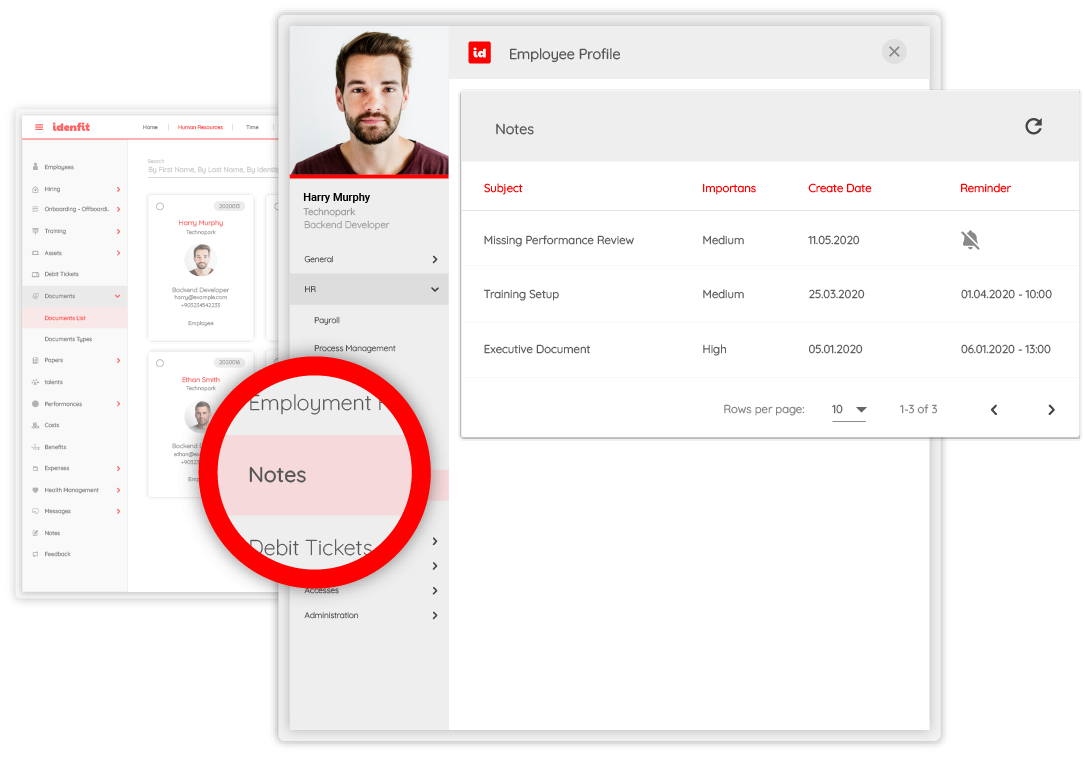1084x757 pixels.
Task: Expand the Performances submenu arrow
Action: [118, 404]
